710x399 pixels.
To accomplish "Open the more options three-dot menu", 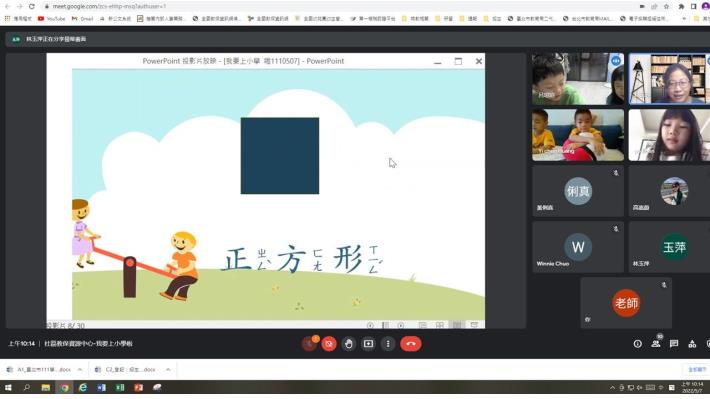I will point(388,344).
